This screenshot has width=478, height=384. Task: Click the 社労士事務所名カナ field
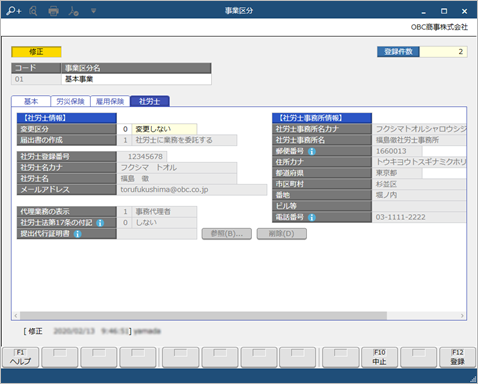coord(419,129)
